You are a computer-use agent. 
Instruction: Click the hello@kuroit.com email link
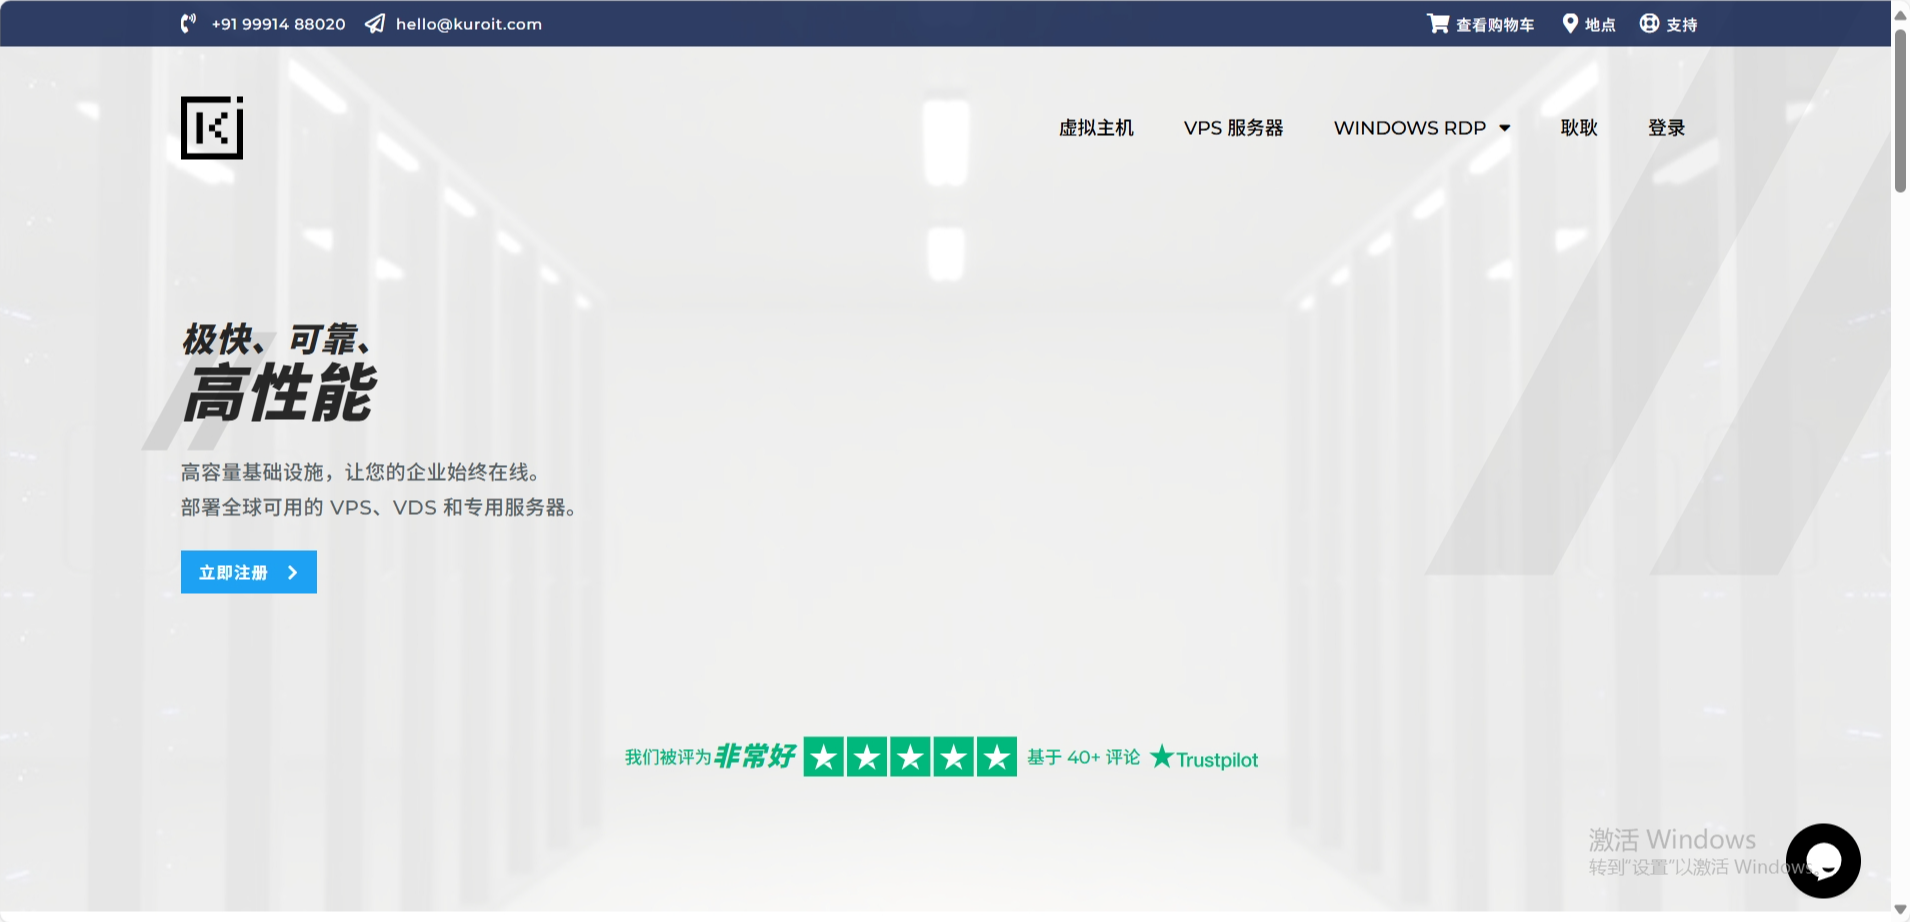468,24
